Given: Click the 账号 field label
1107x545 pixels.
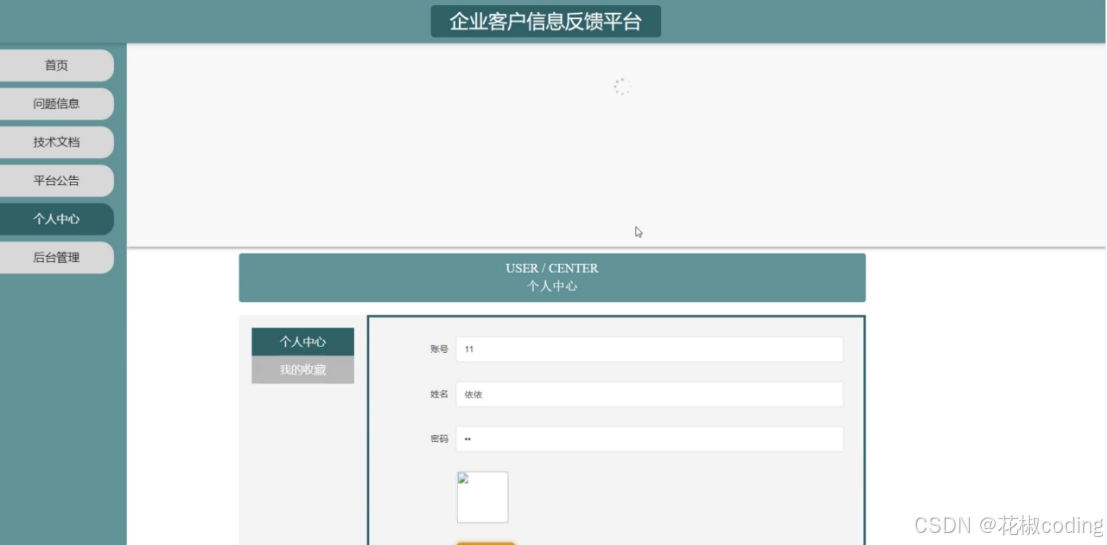Looking at the screenshot, I should coord(439,349).
